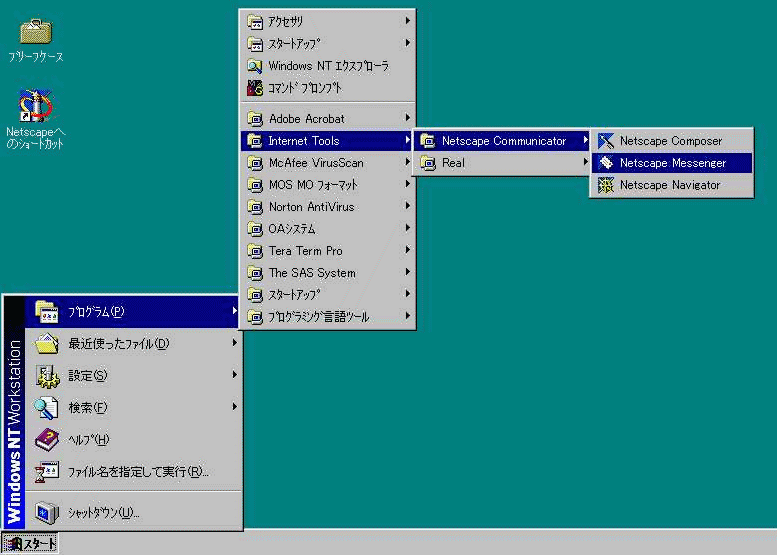Expand the 検索(F) submenu arrow
The image size is (777, 555).
[234, 407]
